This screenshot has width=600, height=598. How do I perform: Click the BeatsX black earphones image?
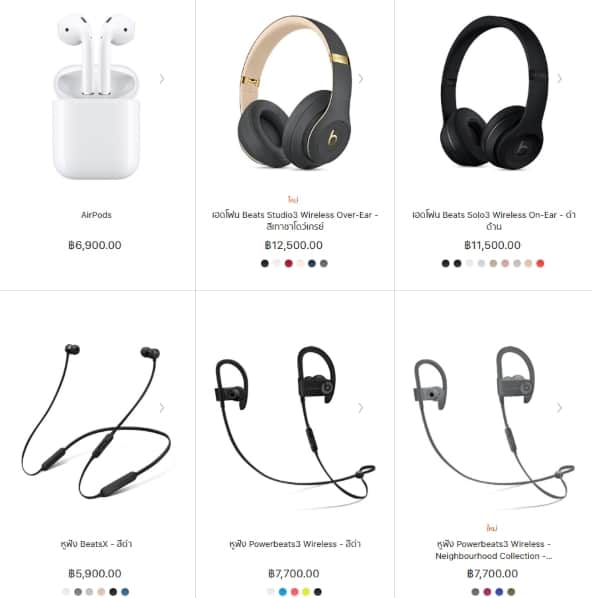point(96,421)
